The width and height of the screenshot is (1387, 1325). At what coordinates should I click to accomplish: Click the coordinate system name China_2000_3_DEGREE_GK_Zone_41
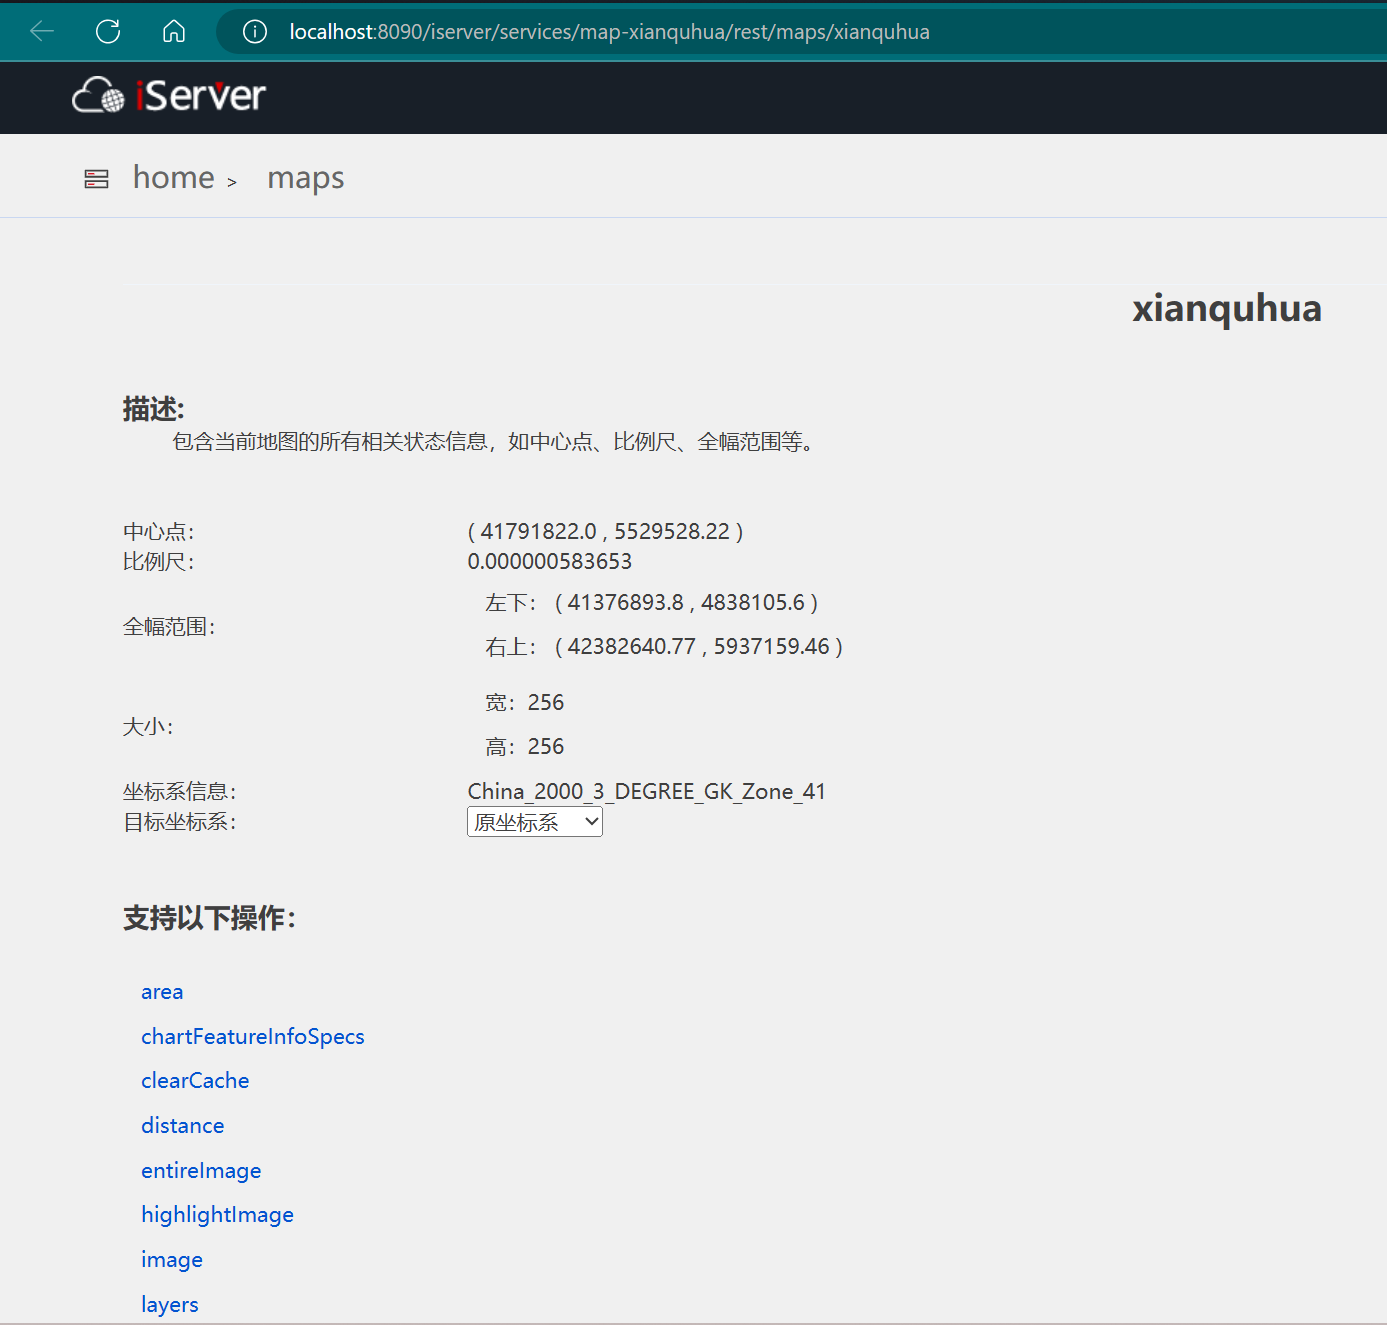[646, 792]
